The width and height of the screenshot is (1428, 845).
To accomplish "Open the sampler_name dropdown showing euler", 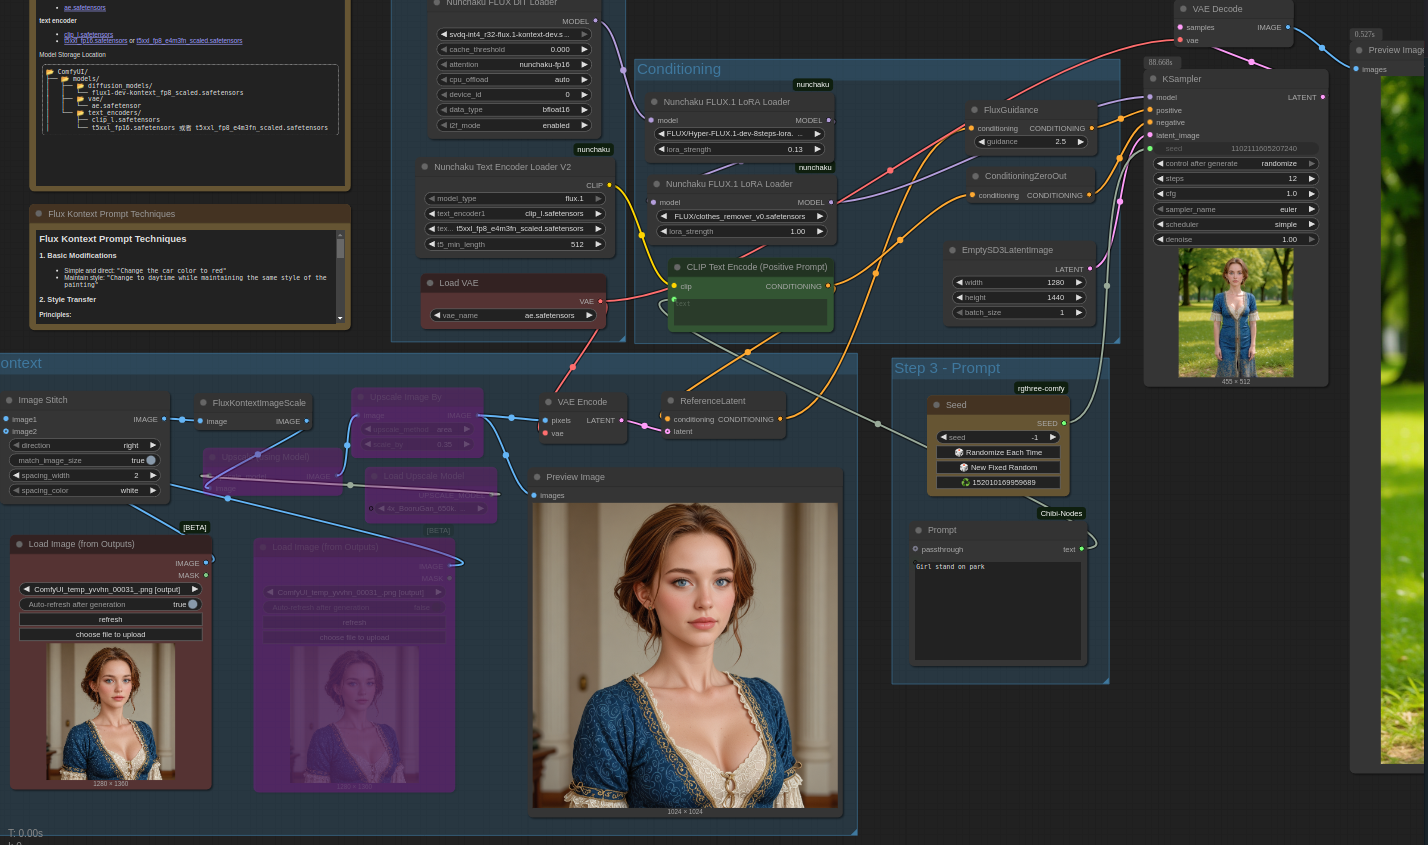I will 1236,210.
